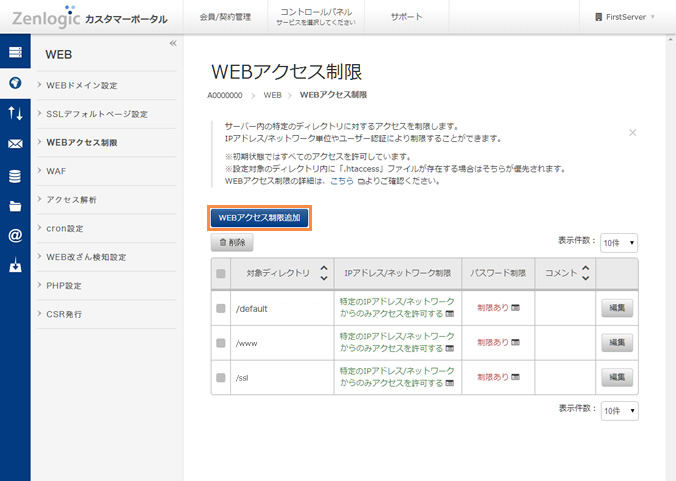Show password restriction details icon for /ssl
This screenshot has height=481, width=676.
(x=515, y=377)
